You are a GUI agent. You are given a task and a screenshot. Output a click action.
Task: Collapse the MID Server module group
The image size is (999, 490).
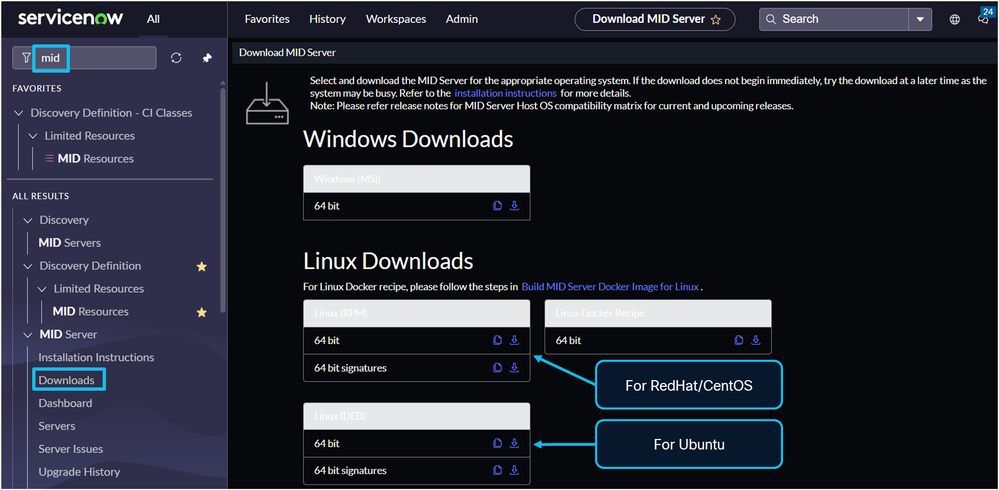click(27, 335)
